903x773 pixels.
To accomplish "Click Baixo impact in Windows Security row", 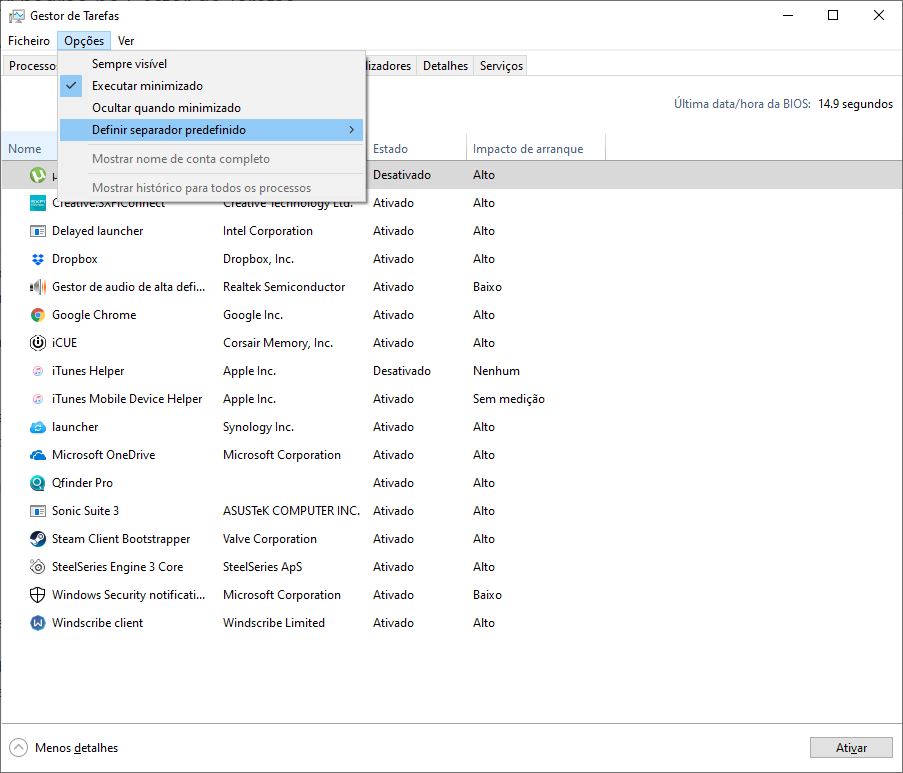I will click(487, 595).
